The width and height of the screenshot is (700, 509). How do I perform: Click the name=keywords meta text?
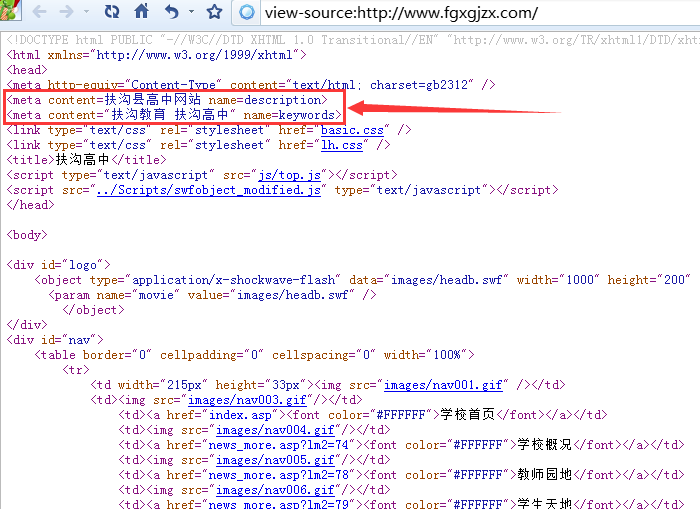289,115
